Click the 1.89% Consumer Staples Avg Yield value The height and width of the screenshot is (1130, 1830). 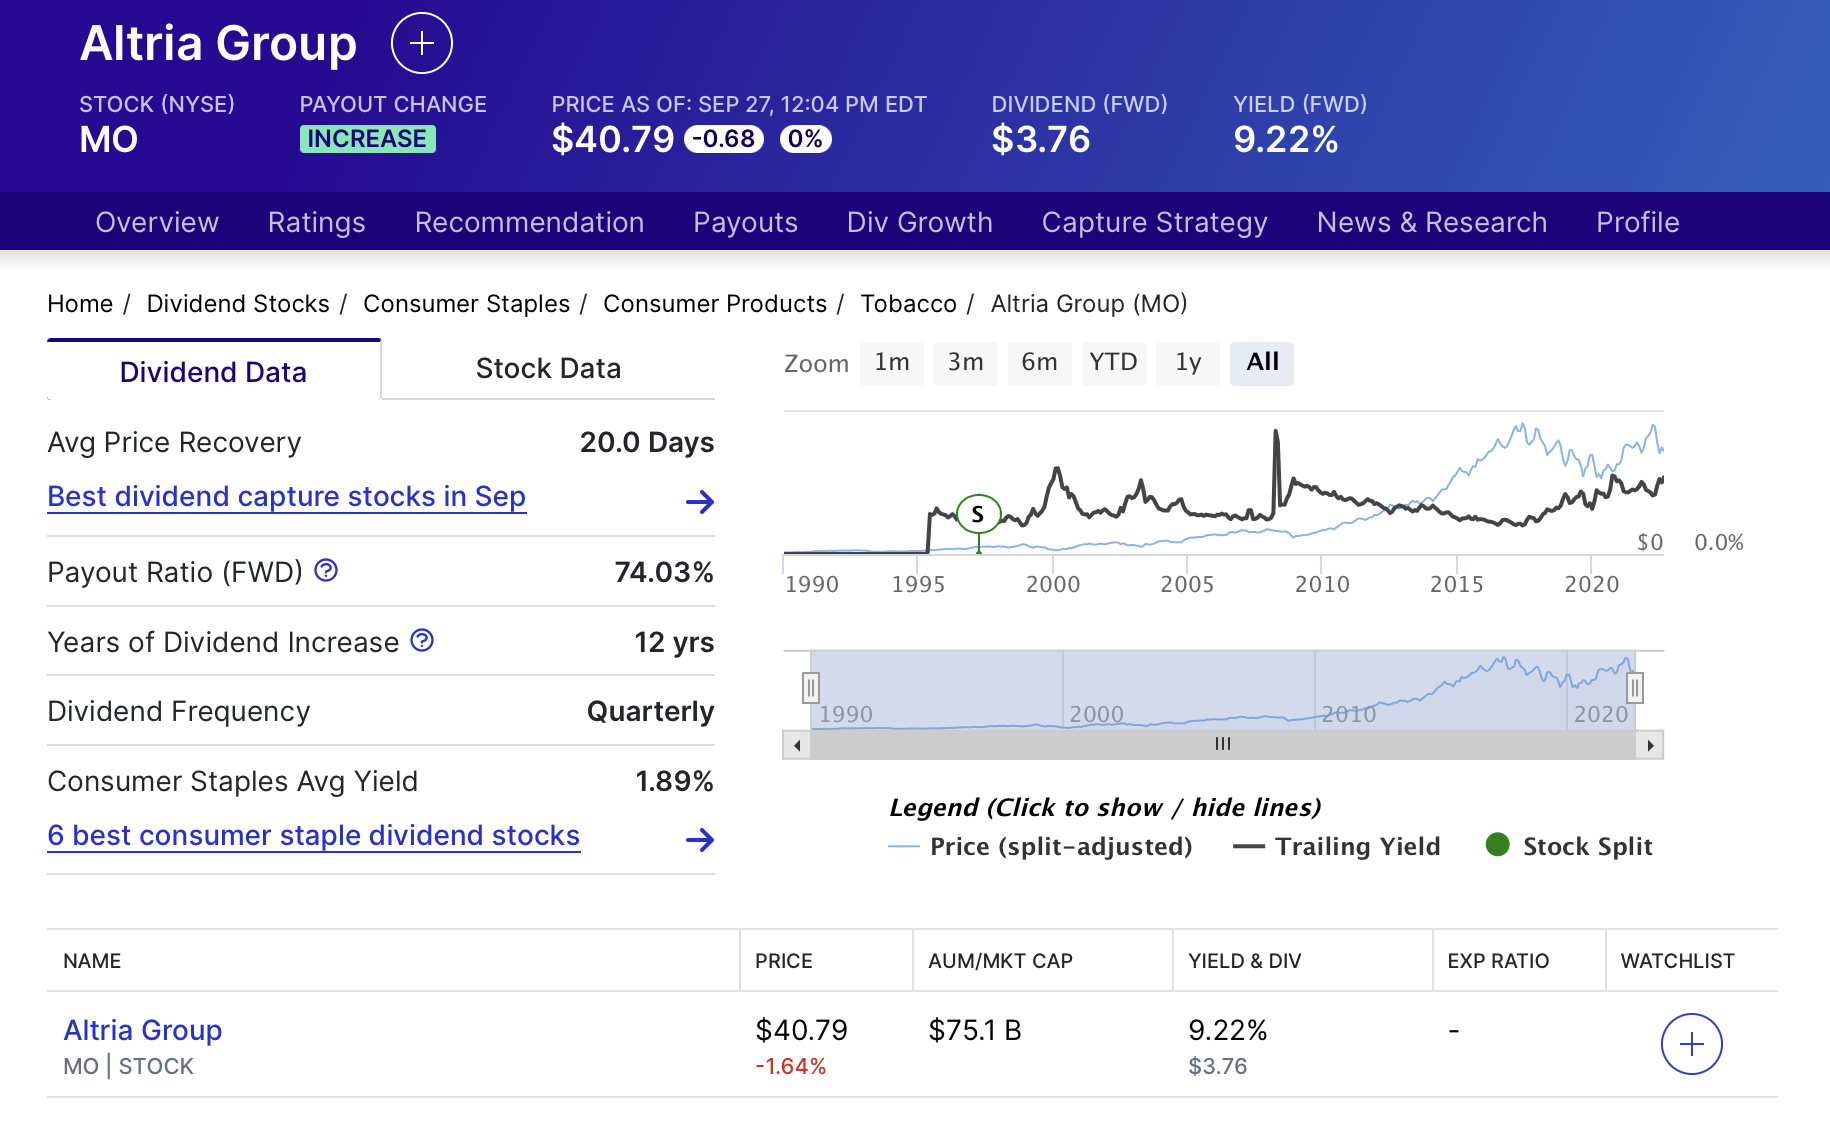click(x=675, y=781)
